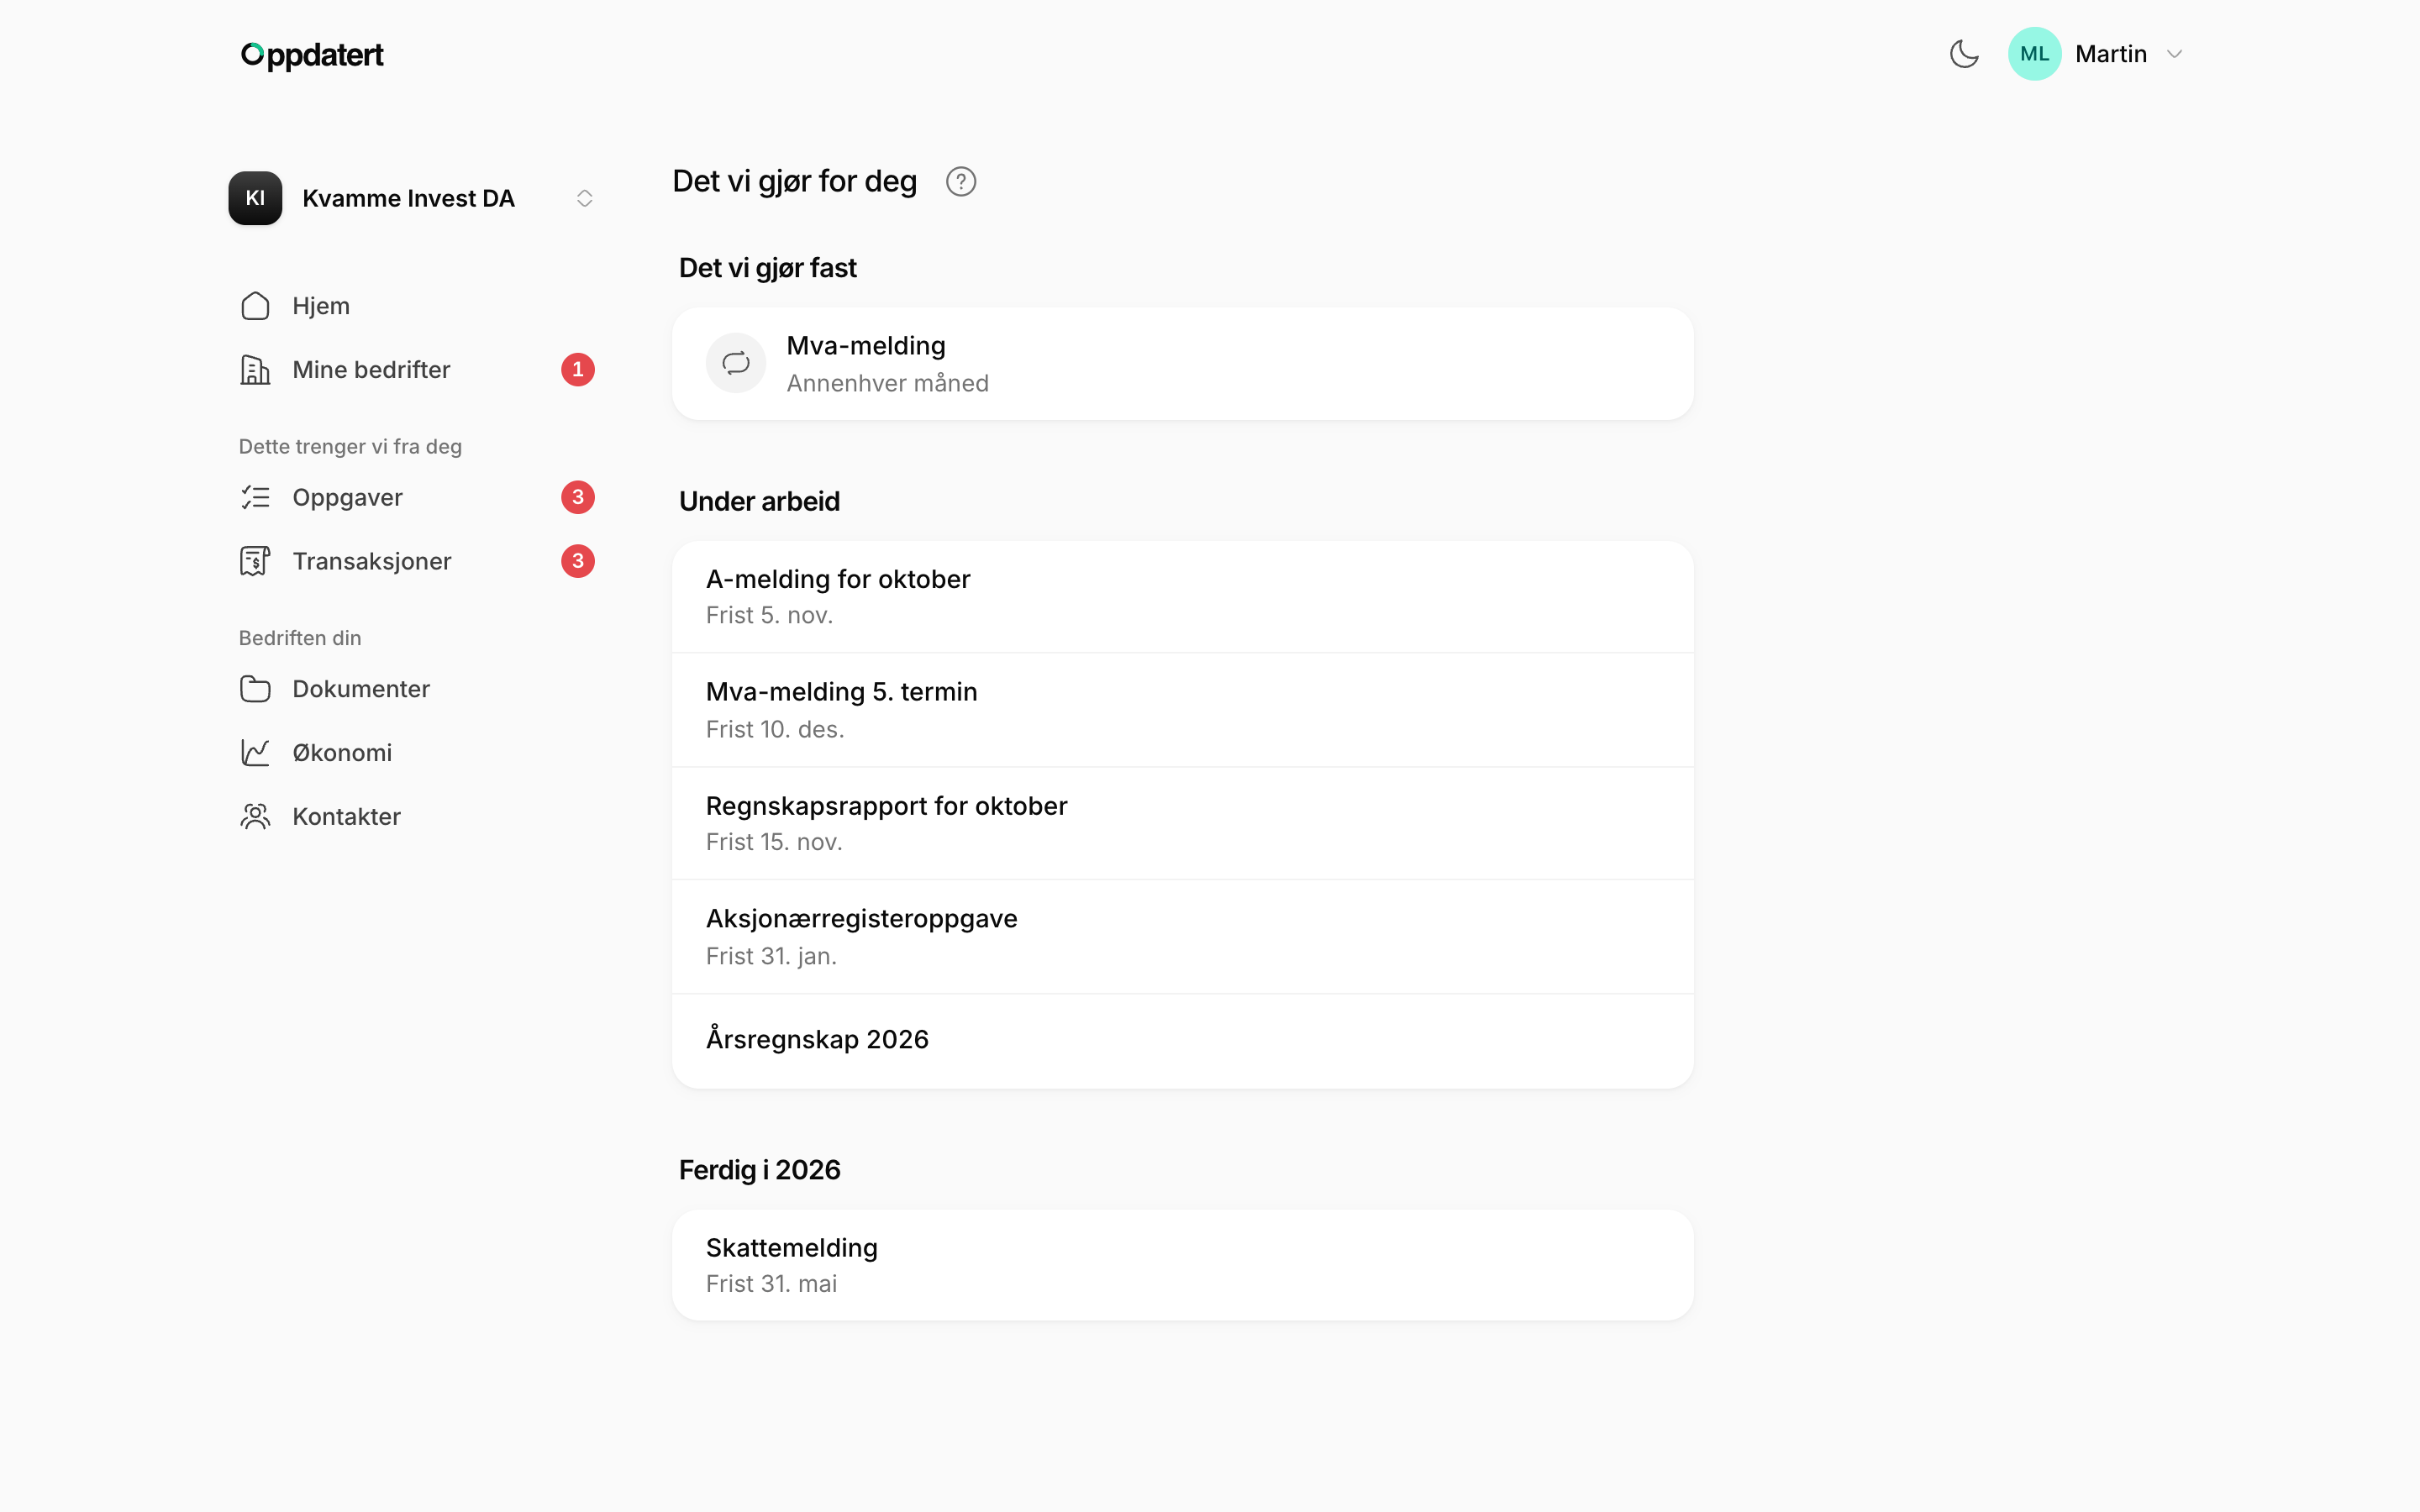Click the Transaksjoner receipt icon
The height and width of the screenshot is (1512, 2420).
point(255,561)
